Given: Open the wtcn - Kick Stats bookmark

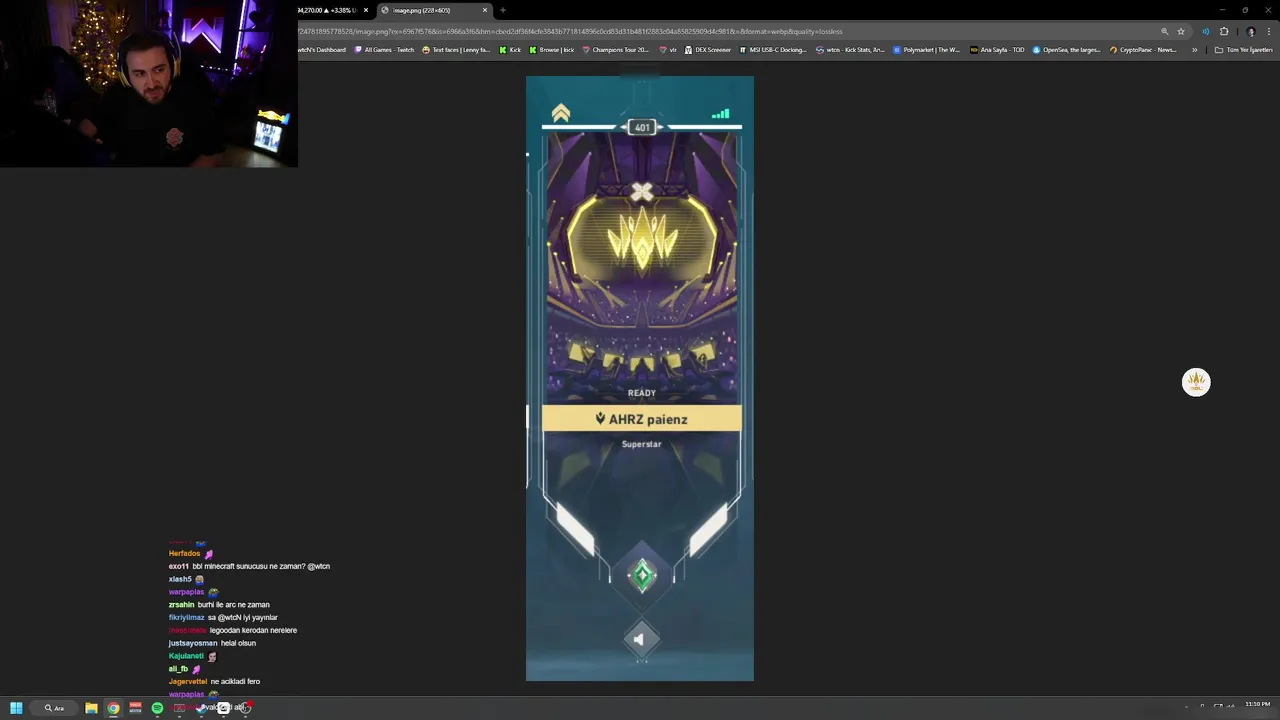Looking at the screenshot, I should tap(851, 50).
